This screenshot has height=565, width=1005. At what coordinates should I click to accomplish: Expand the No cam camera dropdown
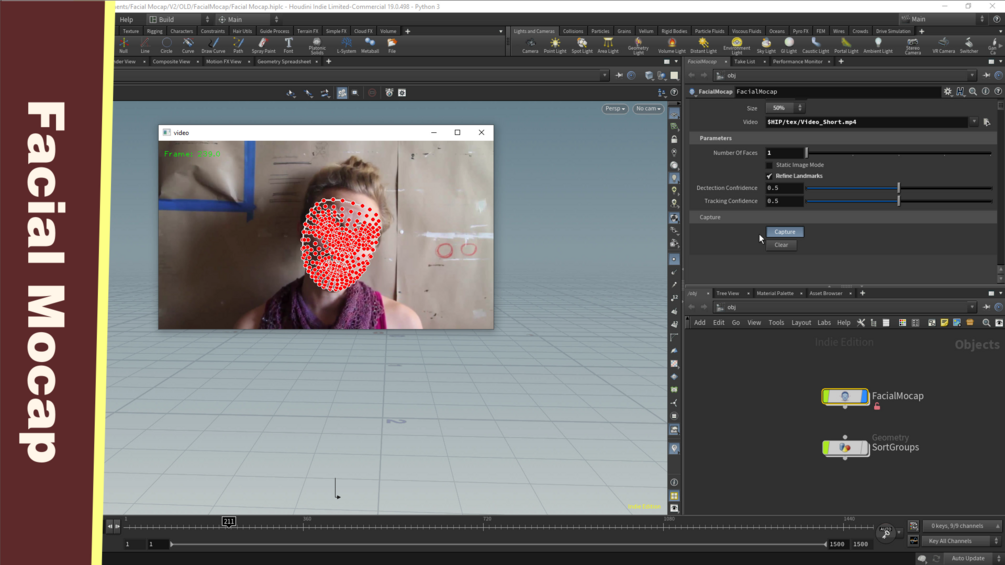(x=648, y=109)
